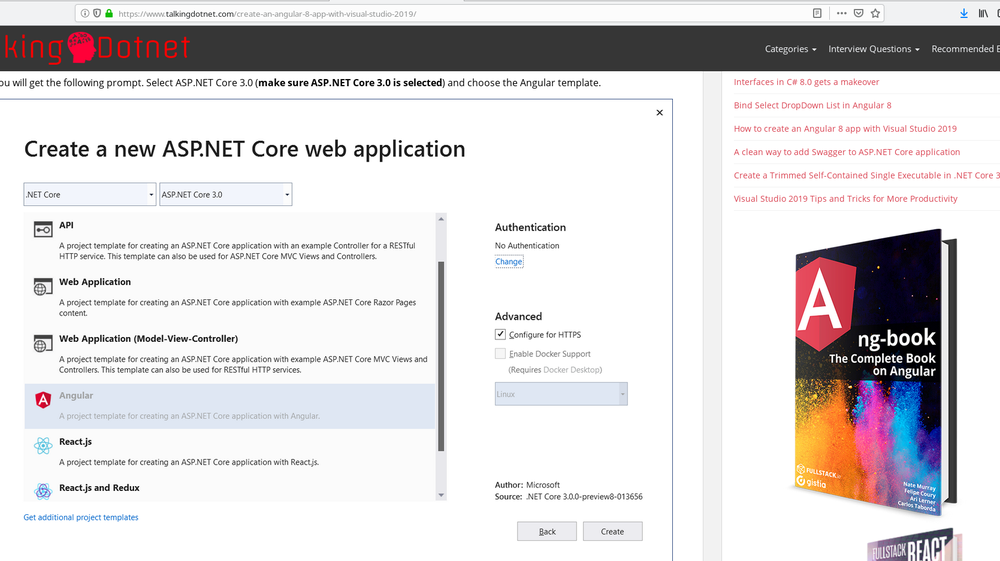Click the Angular shield logo icon
Image resolution: width=1000 pixels, height=561 pixels.
tap(43, 400)
